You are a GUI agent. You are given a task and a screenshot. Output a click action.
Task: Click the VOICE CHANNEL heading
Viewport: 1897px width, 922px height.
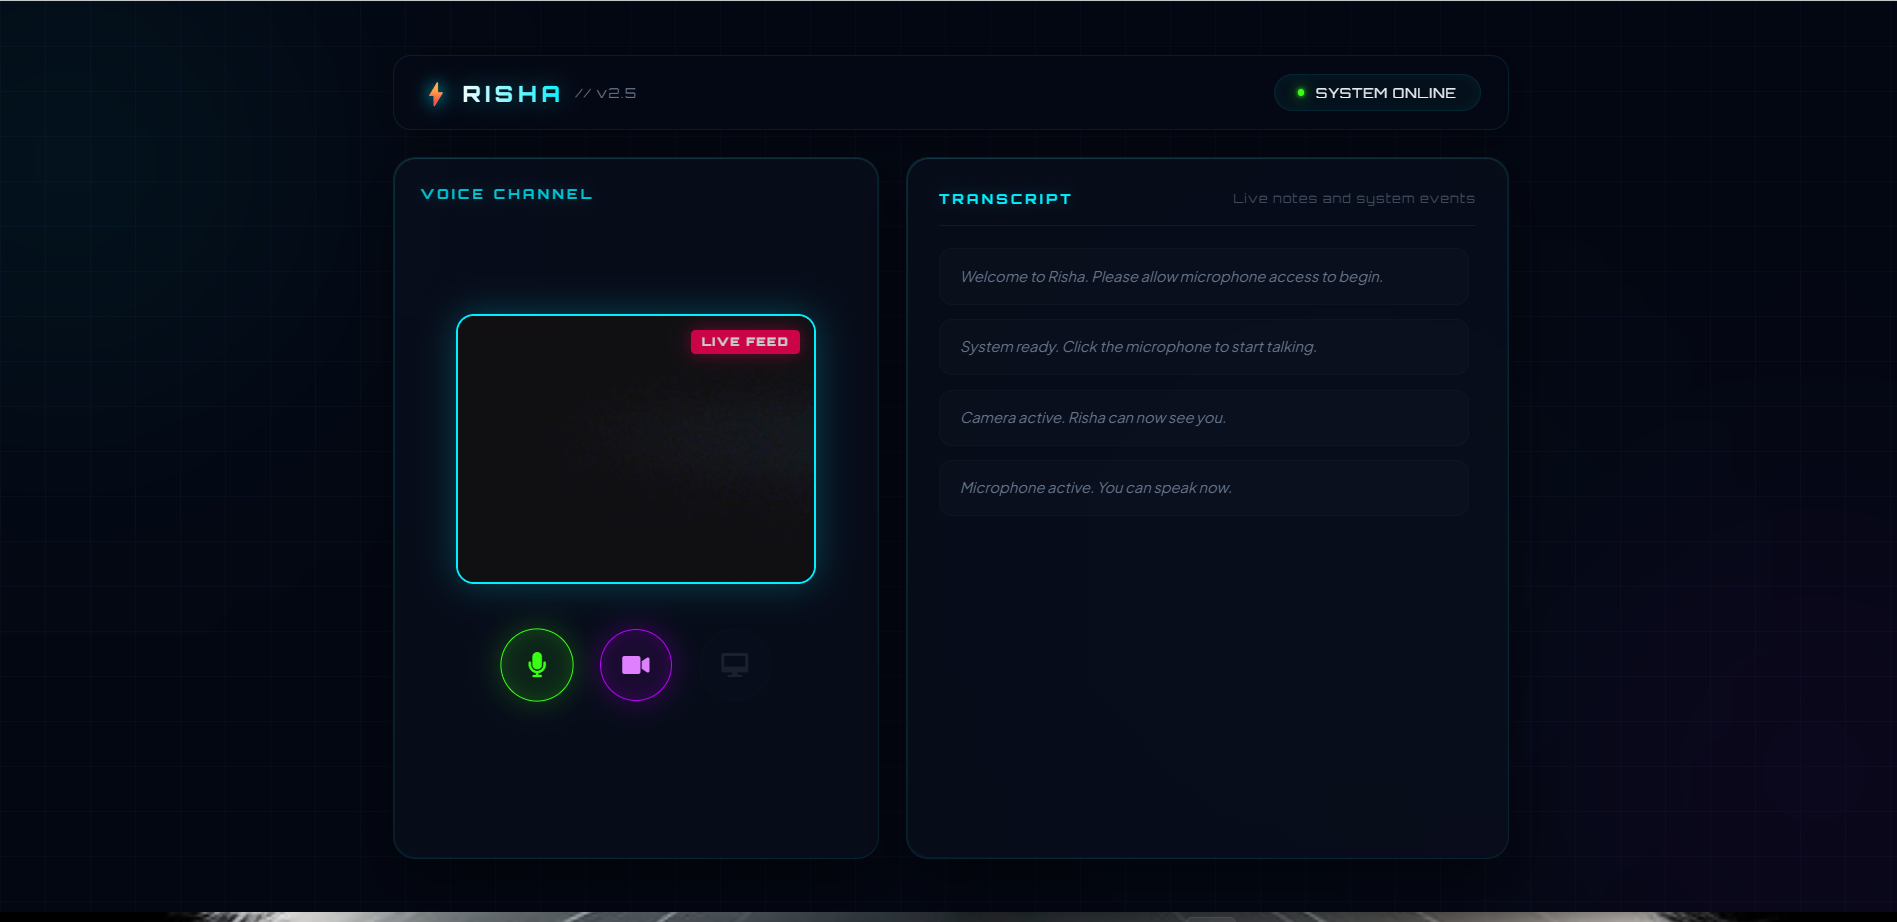507,194
